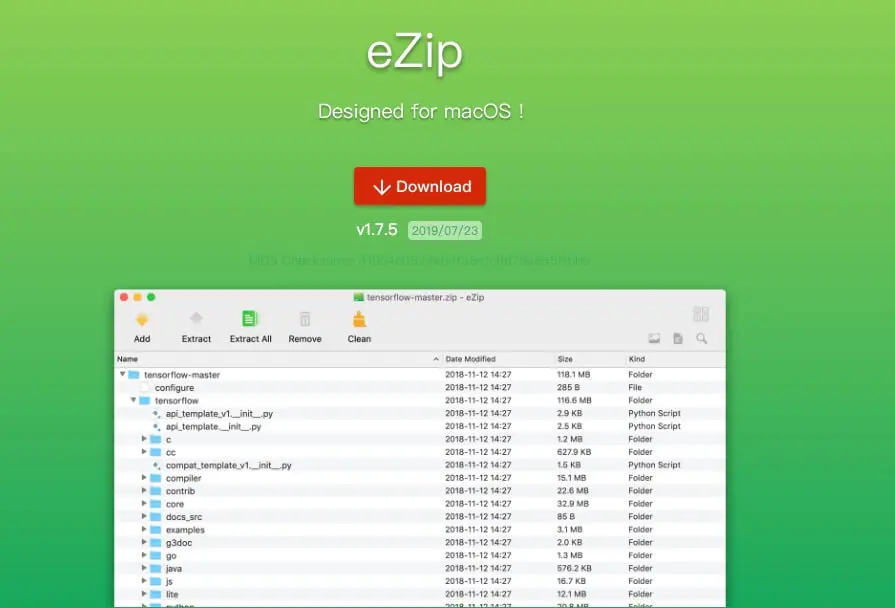The width and height of the screenshot is (895, 608).
Task: Click the Python icon of api_template_v1.__init__.py
Action: coord(156,413)
